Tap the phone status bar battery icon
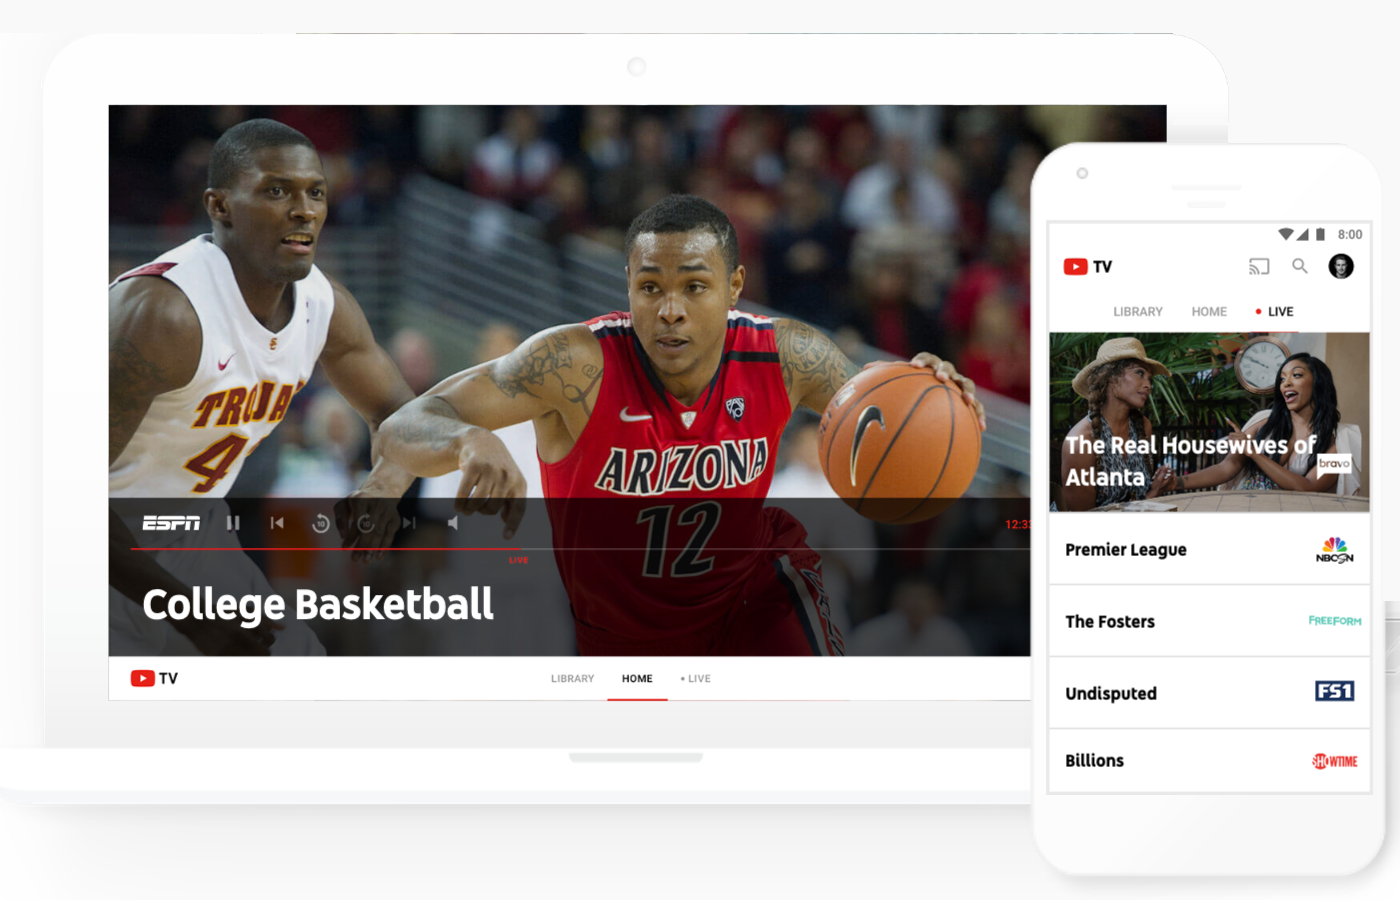 1320,234
